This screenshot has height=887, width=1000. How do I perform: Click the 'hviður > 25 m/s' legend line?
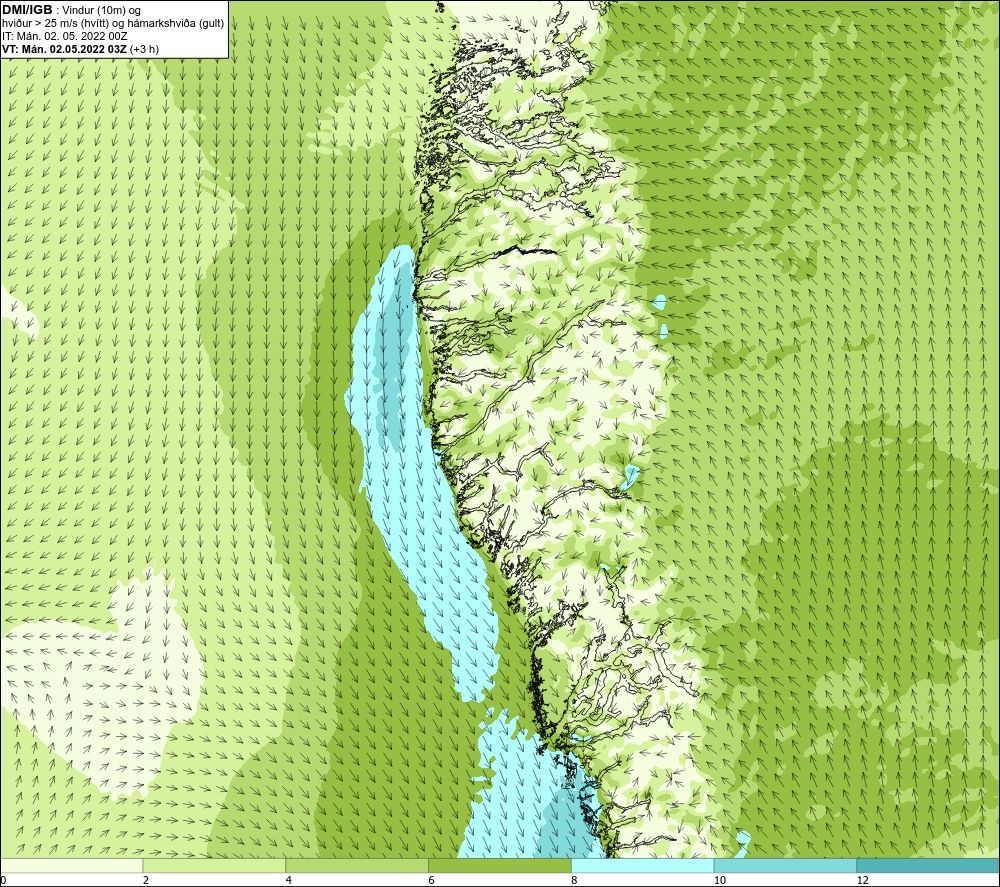(113, 24)
